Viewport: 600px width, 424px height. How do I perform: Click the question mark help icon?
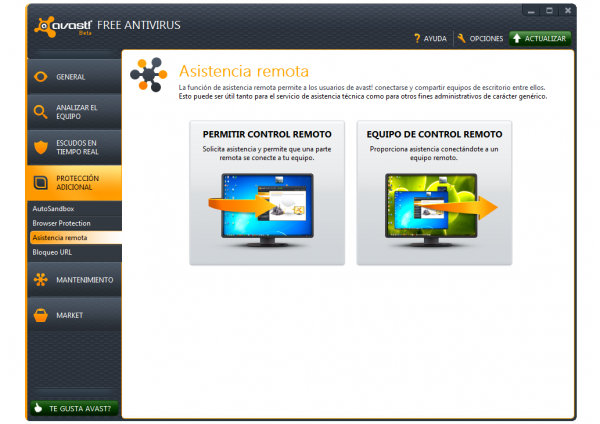tap(417, 38)
